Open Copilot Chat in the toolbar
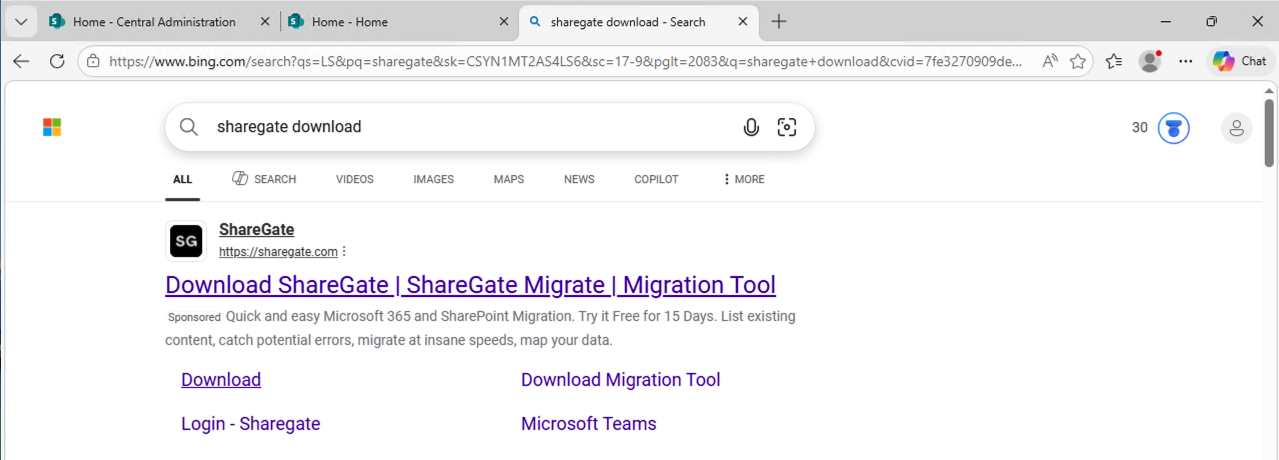The height and width of the screenshot is (460, 1279). [x=1240, y=61]
